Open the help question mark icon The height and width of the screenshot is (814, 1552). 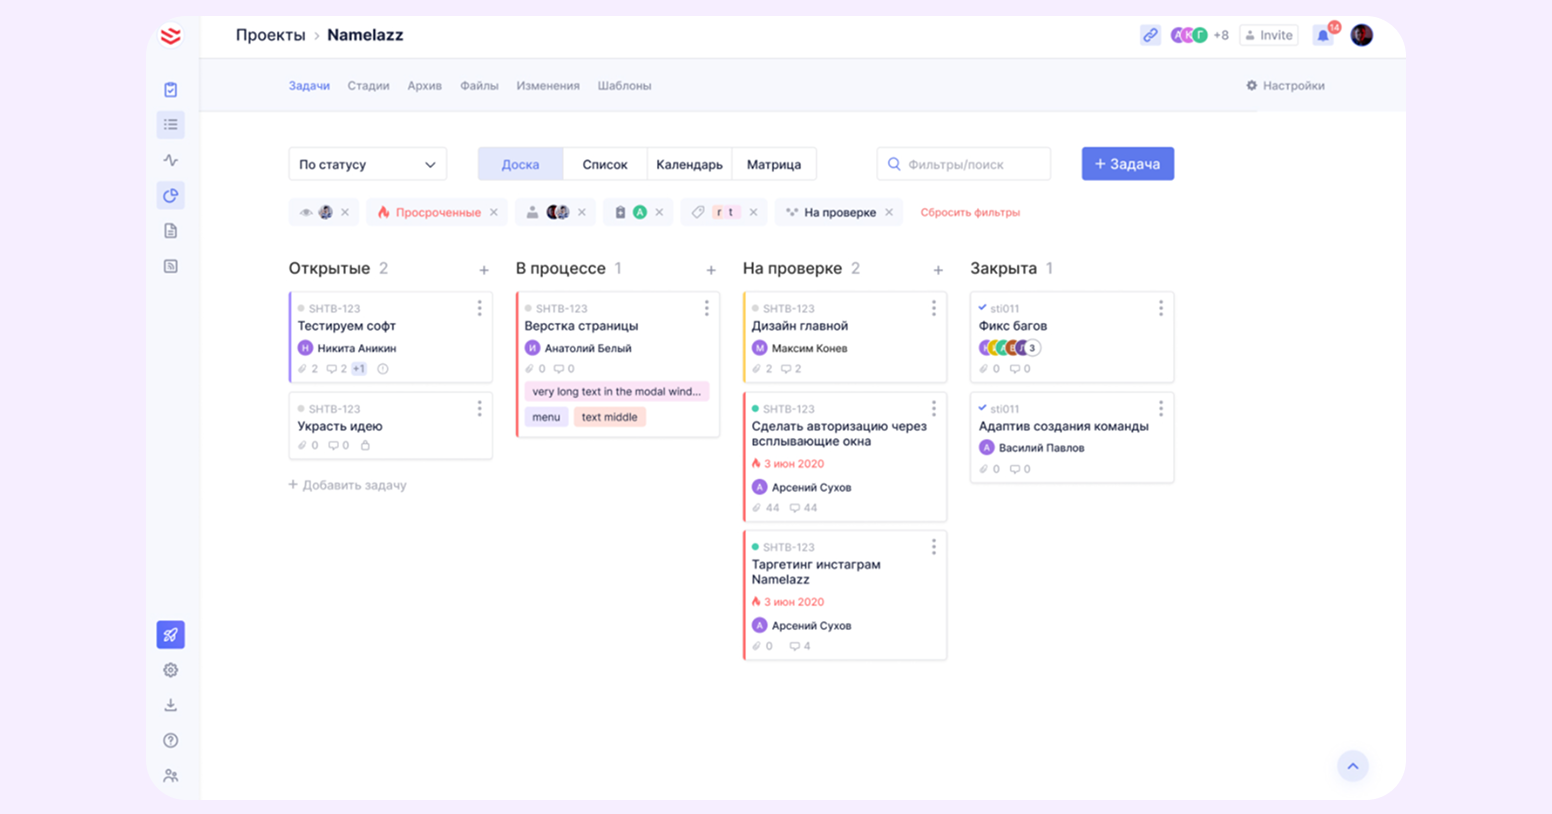point(170,740)
